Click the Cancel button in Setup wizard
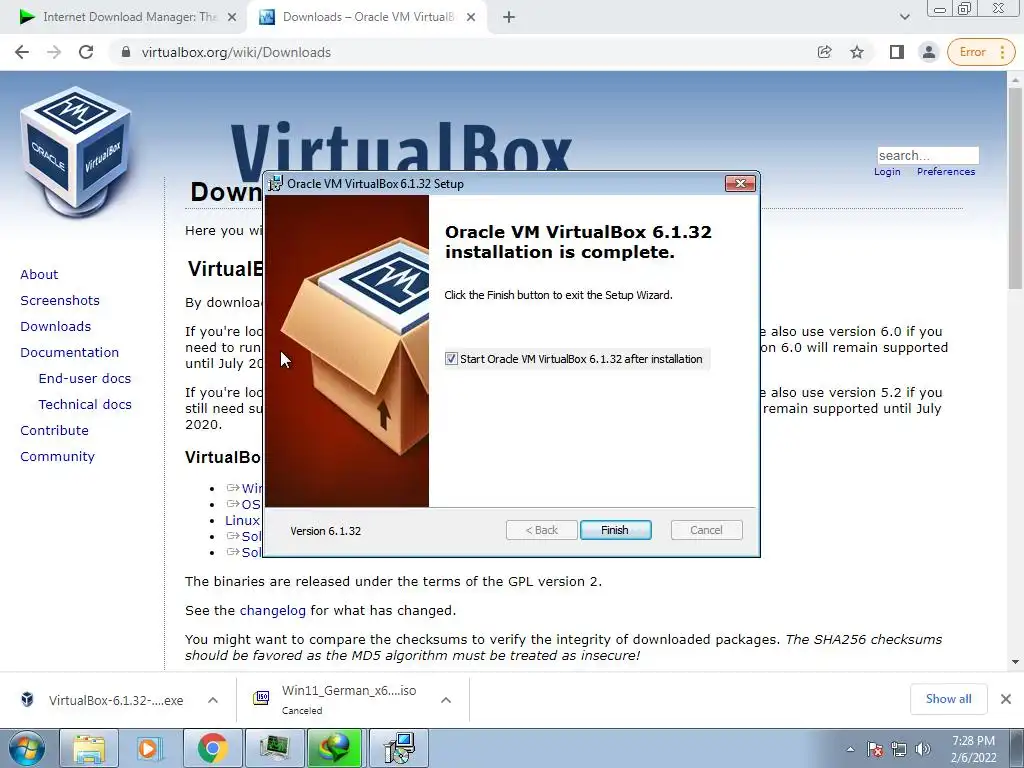This screenshot has height=768, width=1024. (706, 530)
